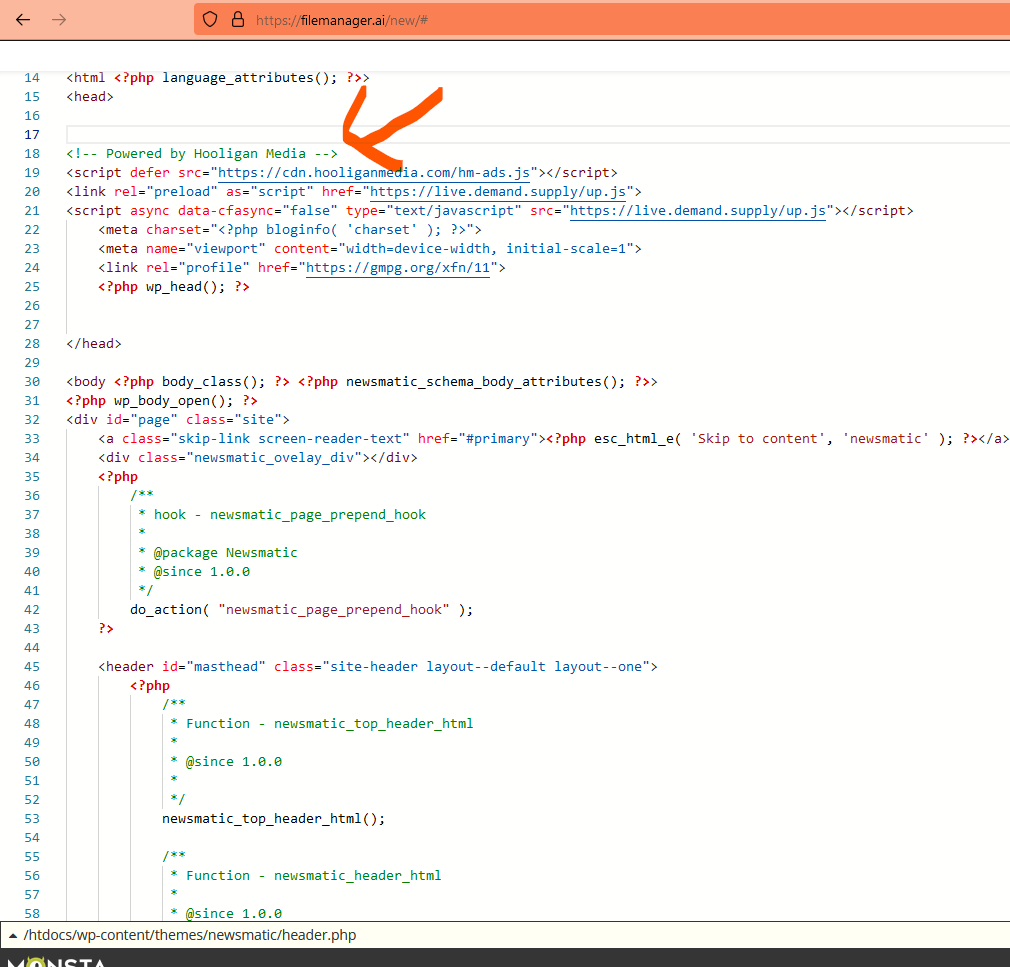This screenshot has width=1010, height=967.
Task: Click the browser back arrow
Action: [23, 20]
